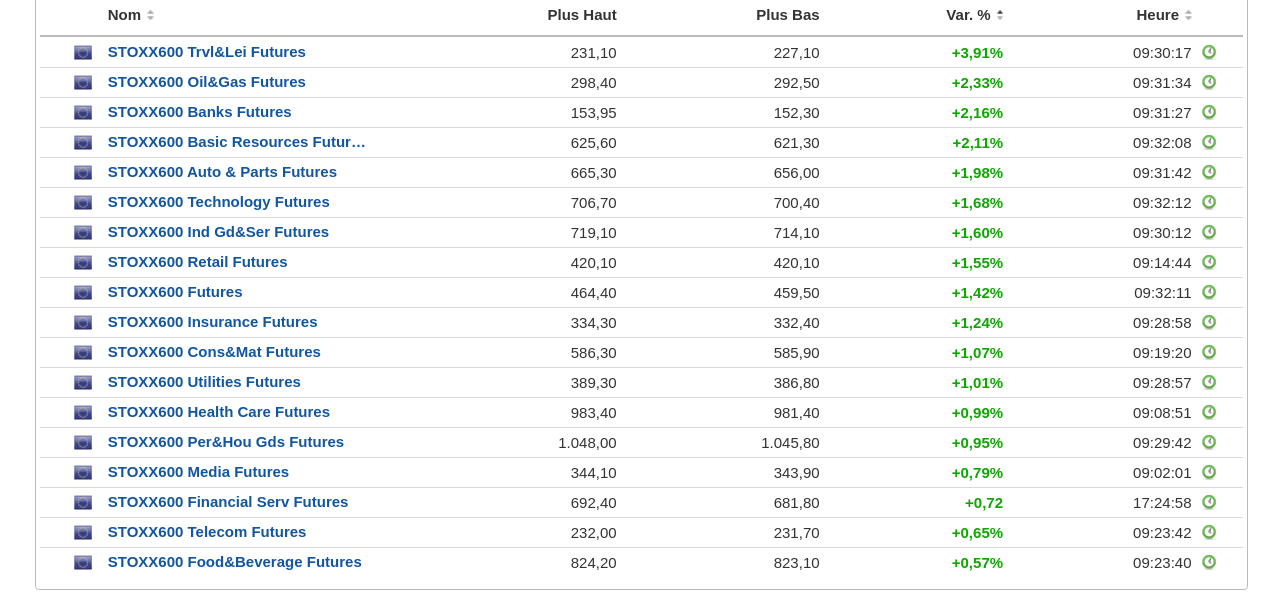Click the clock icon in the Financial Serv row
The height and width of the screenshot is (600, 1274).
[1208, 502]
